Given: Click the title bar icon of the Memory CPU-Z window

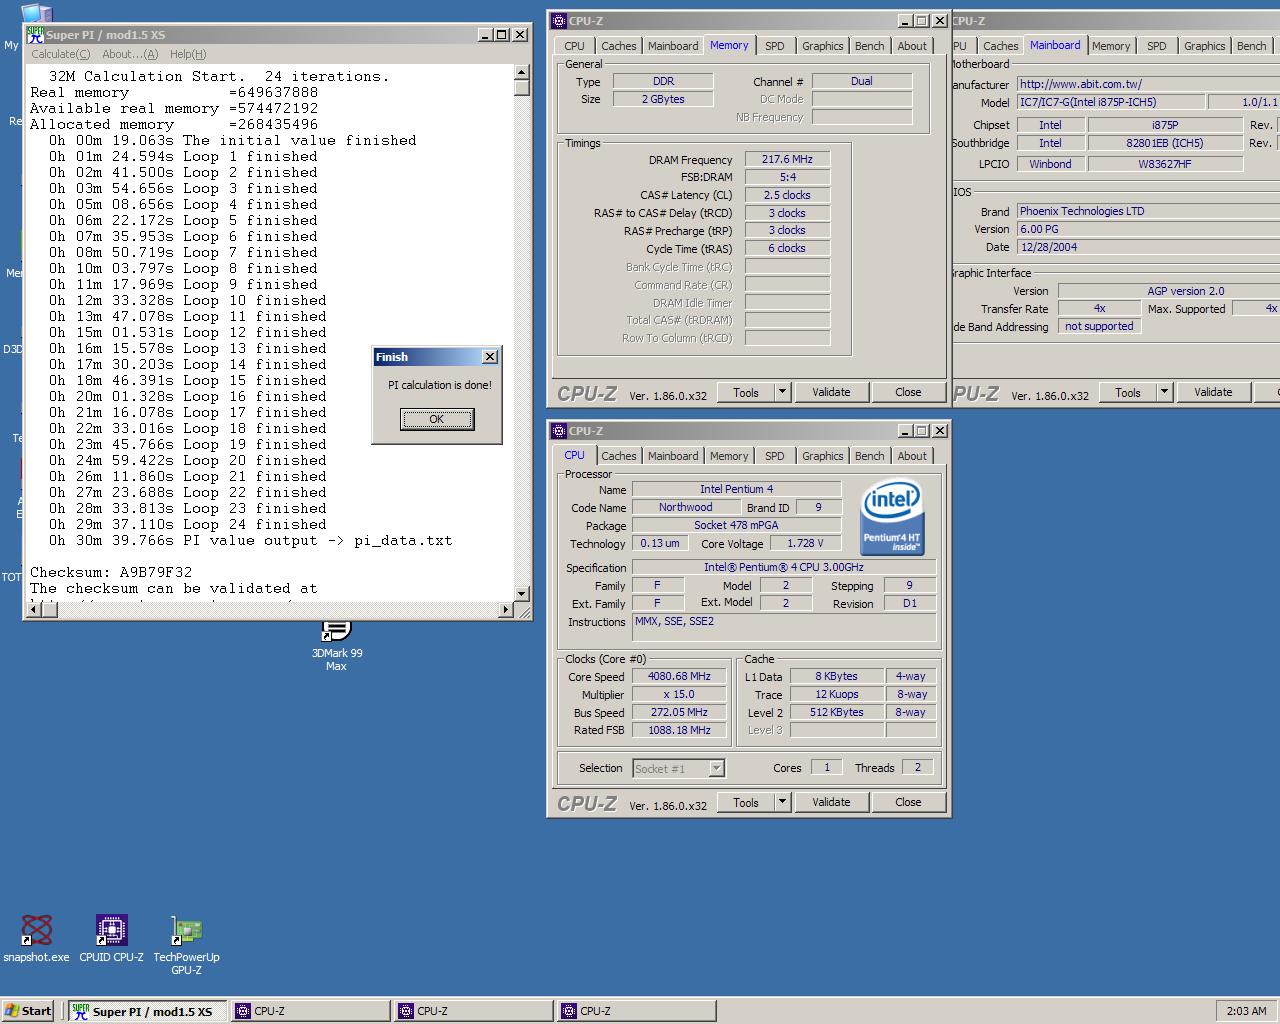Looking at the screenshot, I should tap(559, 21).
